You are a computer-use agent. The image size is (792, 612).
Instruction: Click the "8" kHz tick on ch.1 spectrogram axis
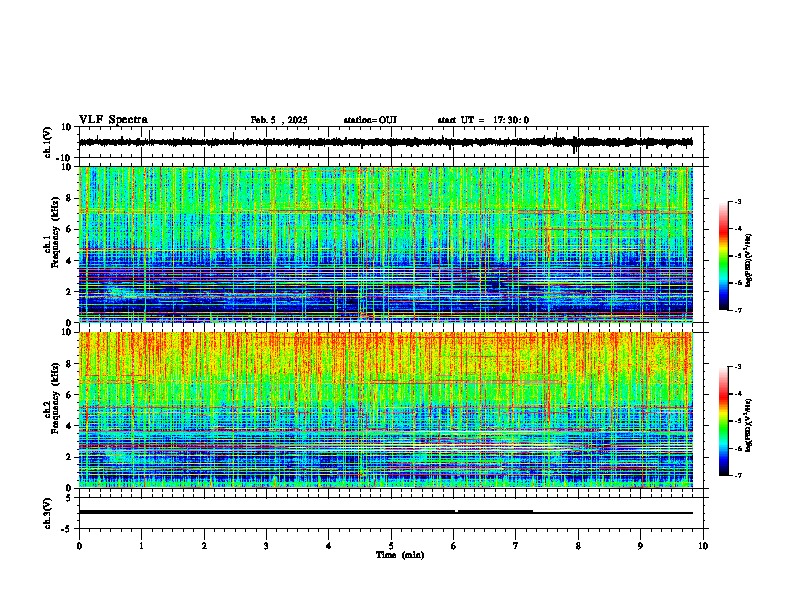70,198
